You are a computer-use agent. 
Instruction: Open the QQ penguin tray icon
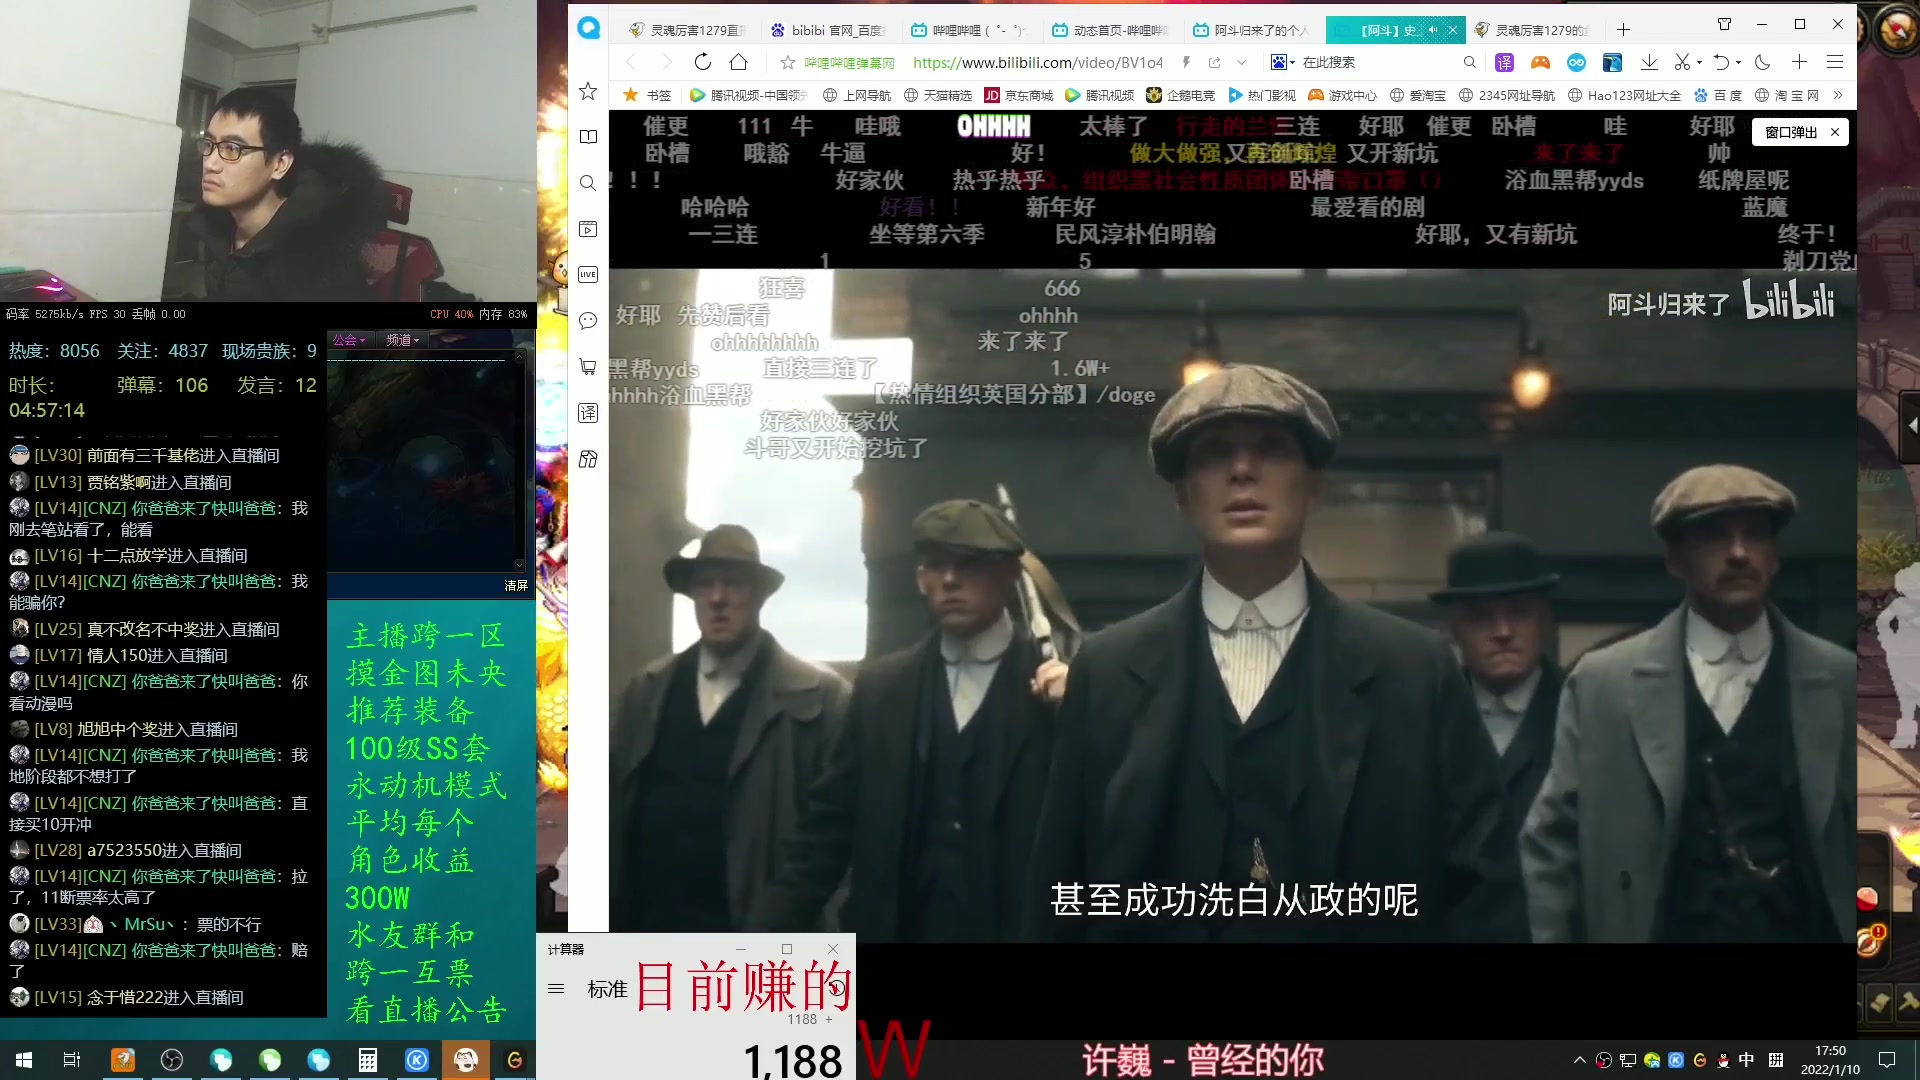click(1724, 1060)
